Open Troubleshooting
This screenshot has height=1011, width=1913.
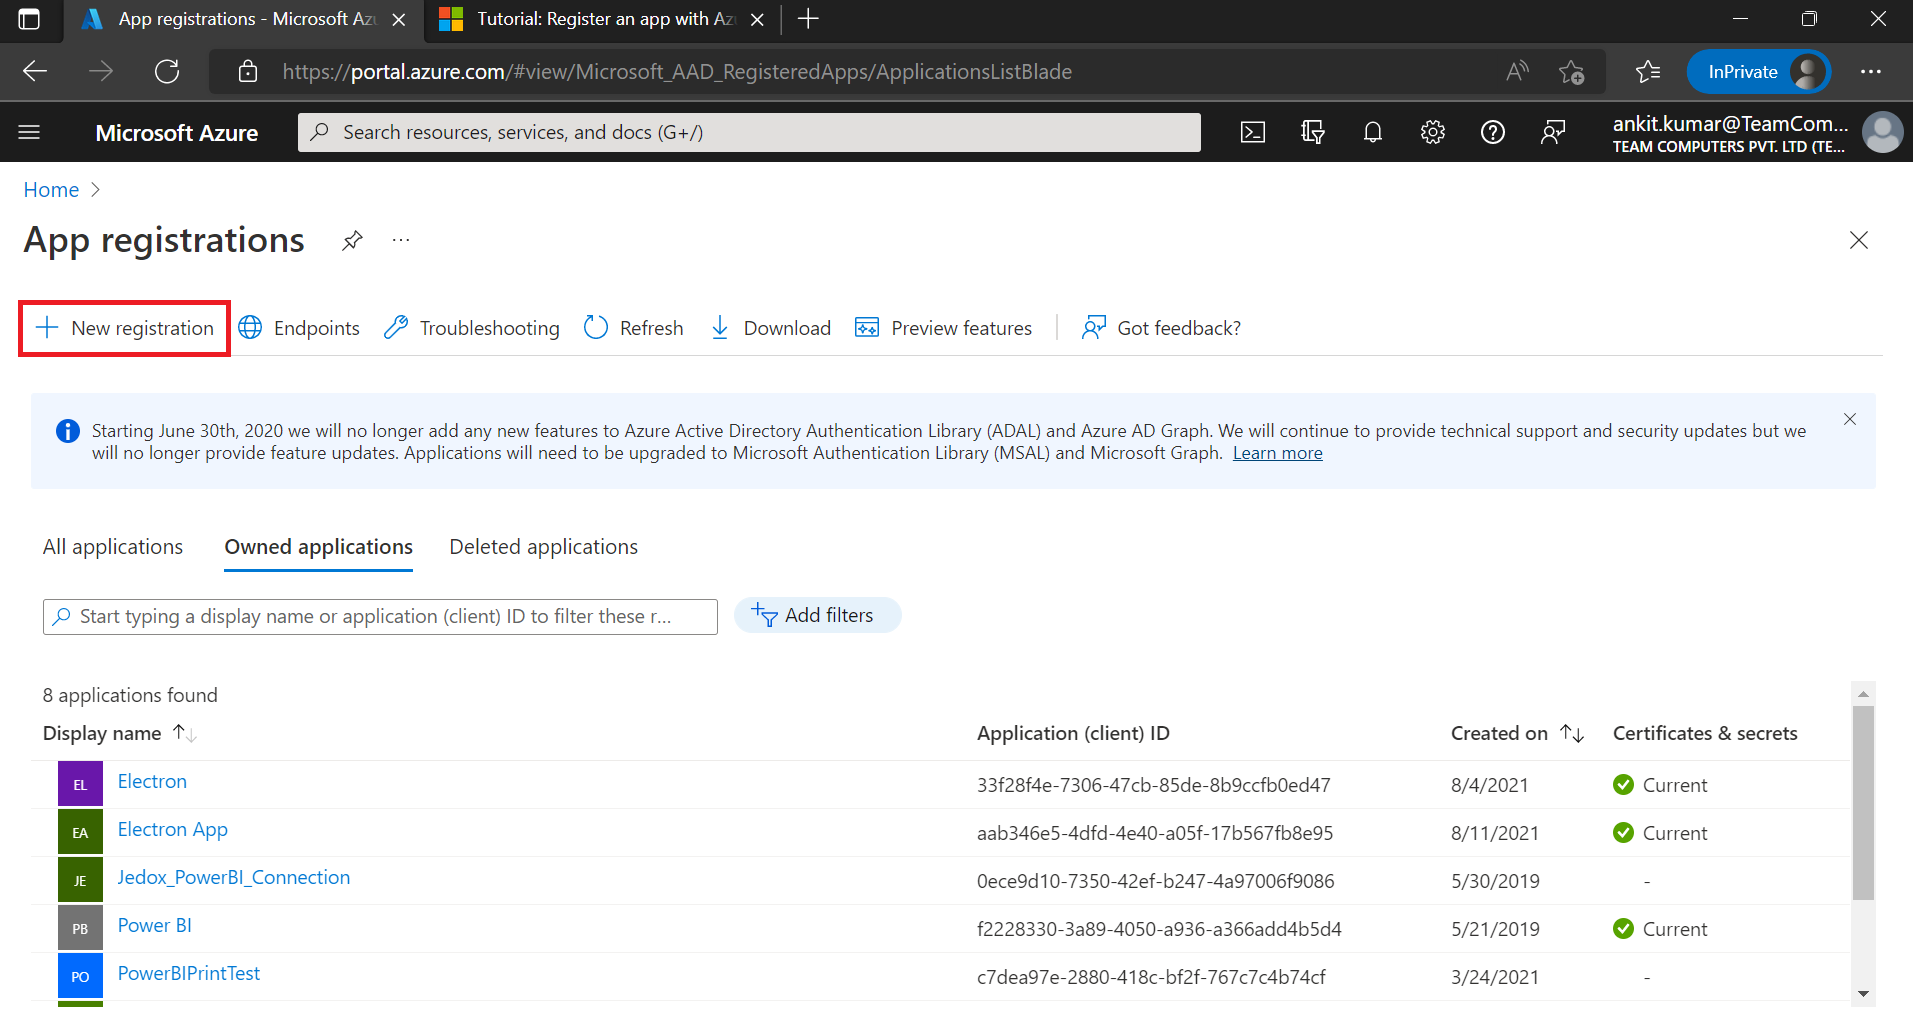tap(472, 328)
